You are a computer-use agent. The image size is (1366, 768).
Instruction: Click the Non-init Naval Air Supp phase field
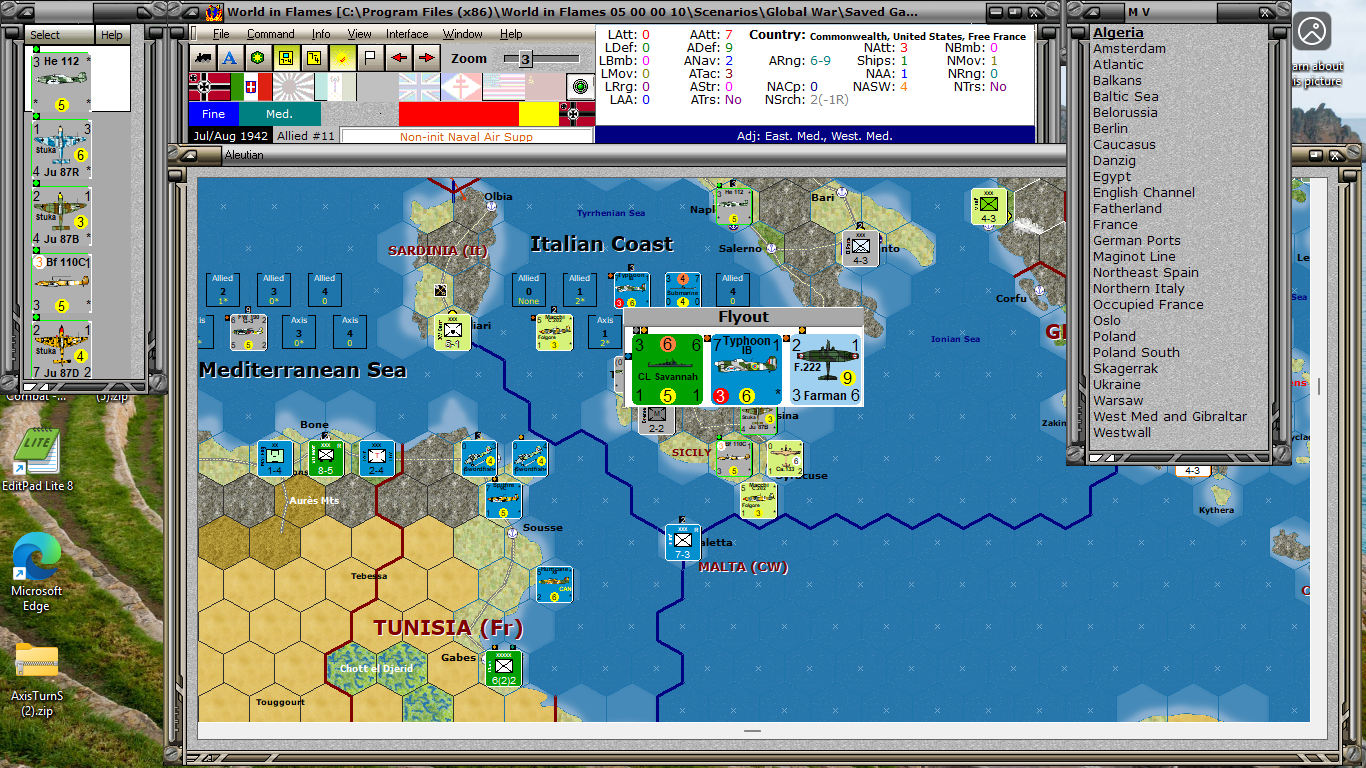pyautogui.click(x=467, y=137)
